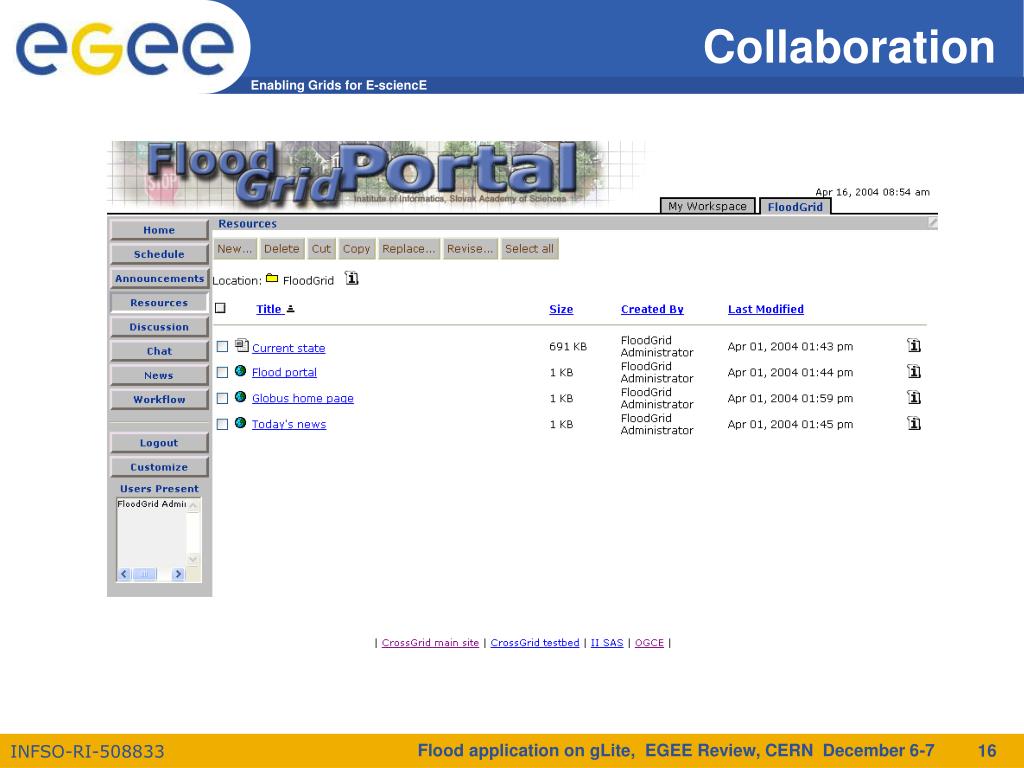The image size is (1024, 768).
Task: Open the OGCE footer link
Action: (649, 643)
